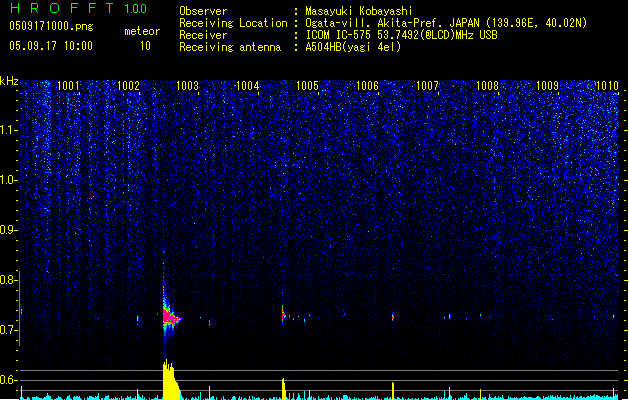Click the 0.8 frequency axis label
Image resolution: width=629 pixels, height=400 pixels.
[8, 280]
